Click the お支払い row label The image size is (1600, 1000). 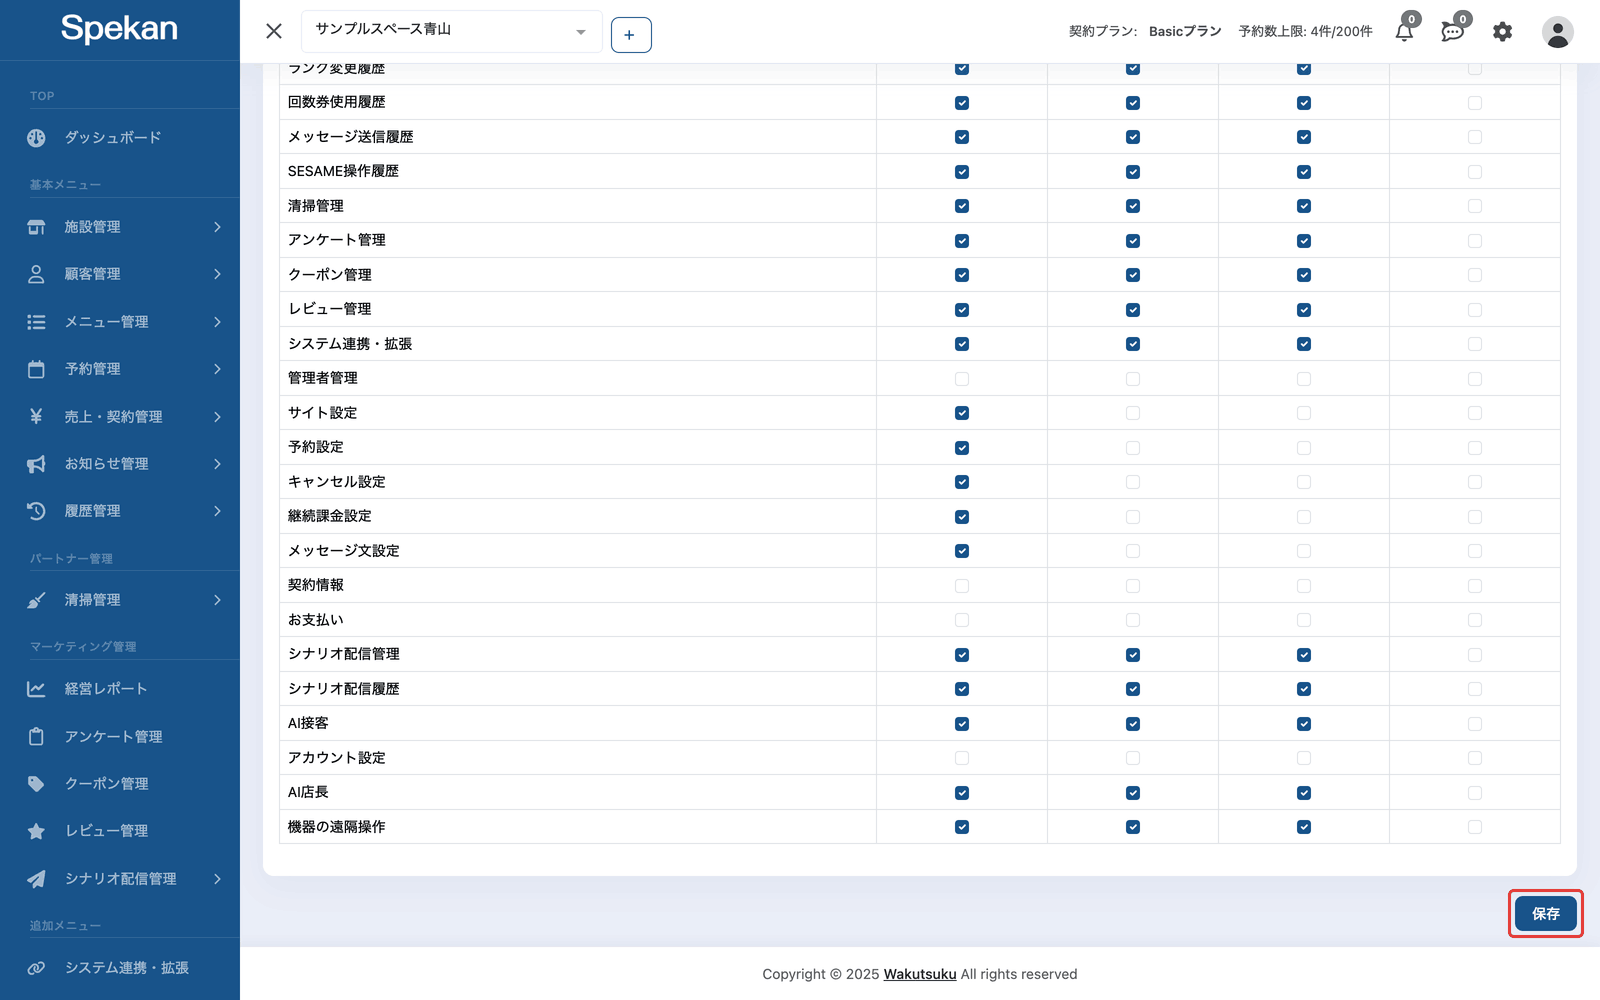[316, 620]
